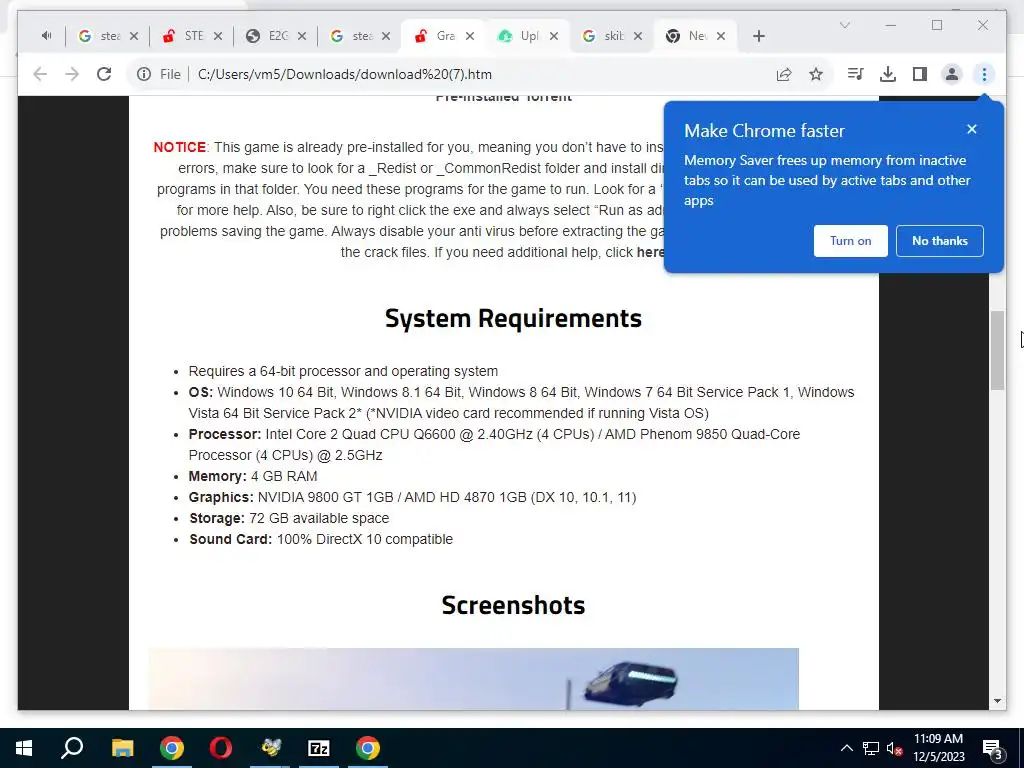Open Chrome downloads icon

tap(888, 74)
